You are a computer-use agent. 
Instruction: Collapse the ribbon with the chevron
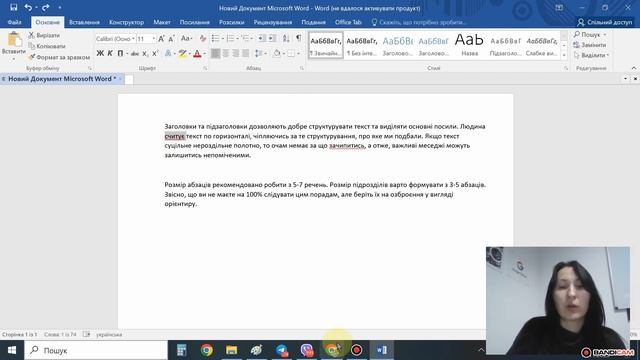pos(633,68)
